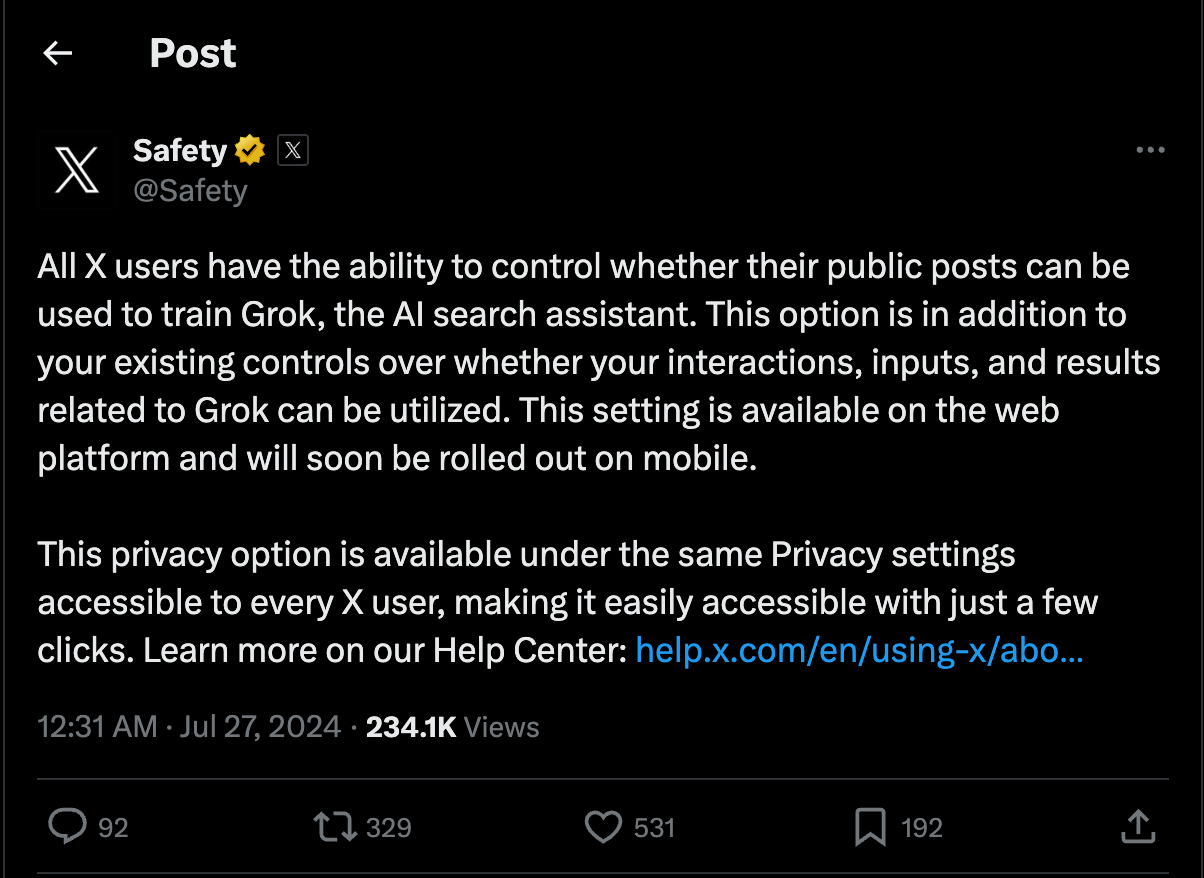Click the 92 replies count
This screenshot has height=878, width=1204.
(x=113, y=828)
